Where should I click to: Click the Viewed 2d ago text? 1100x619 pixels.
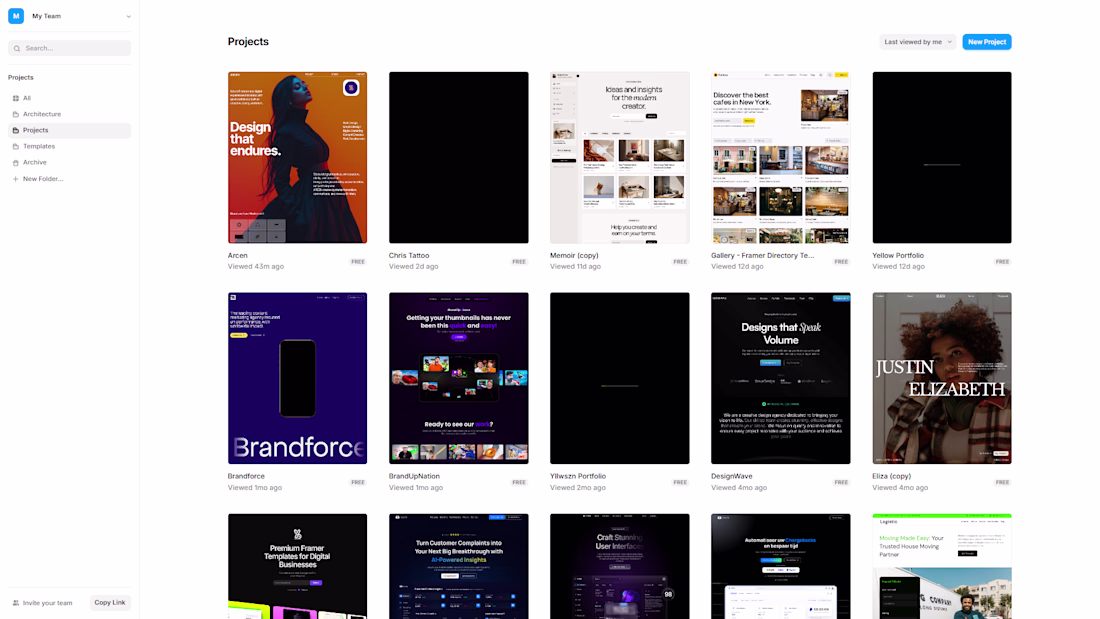click(x=414, y=267)
